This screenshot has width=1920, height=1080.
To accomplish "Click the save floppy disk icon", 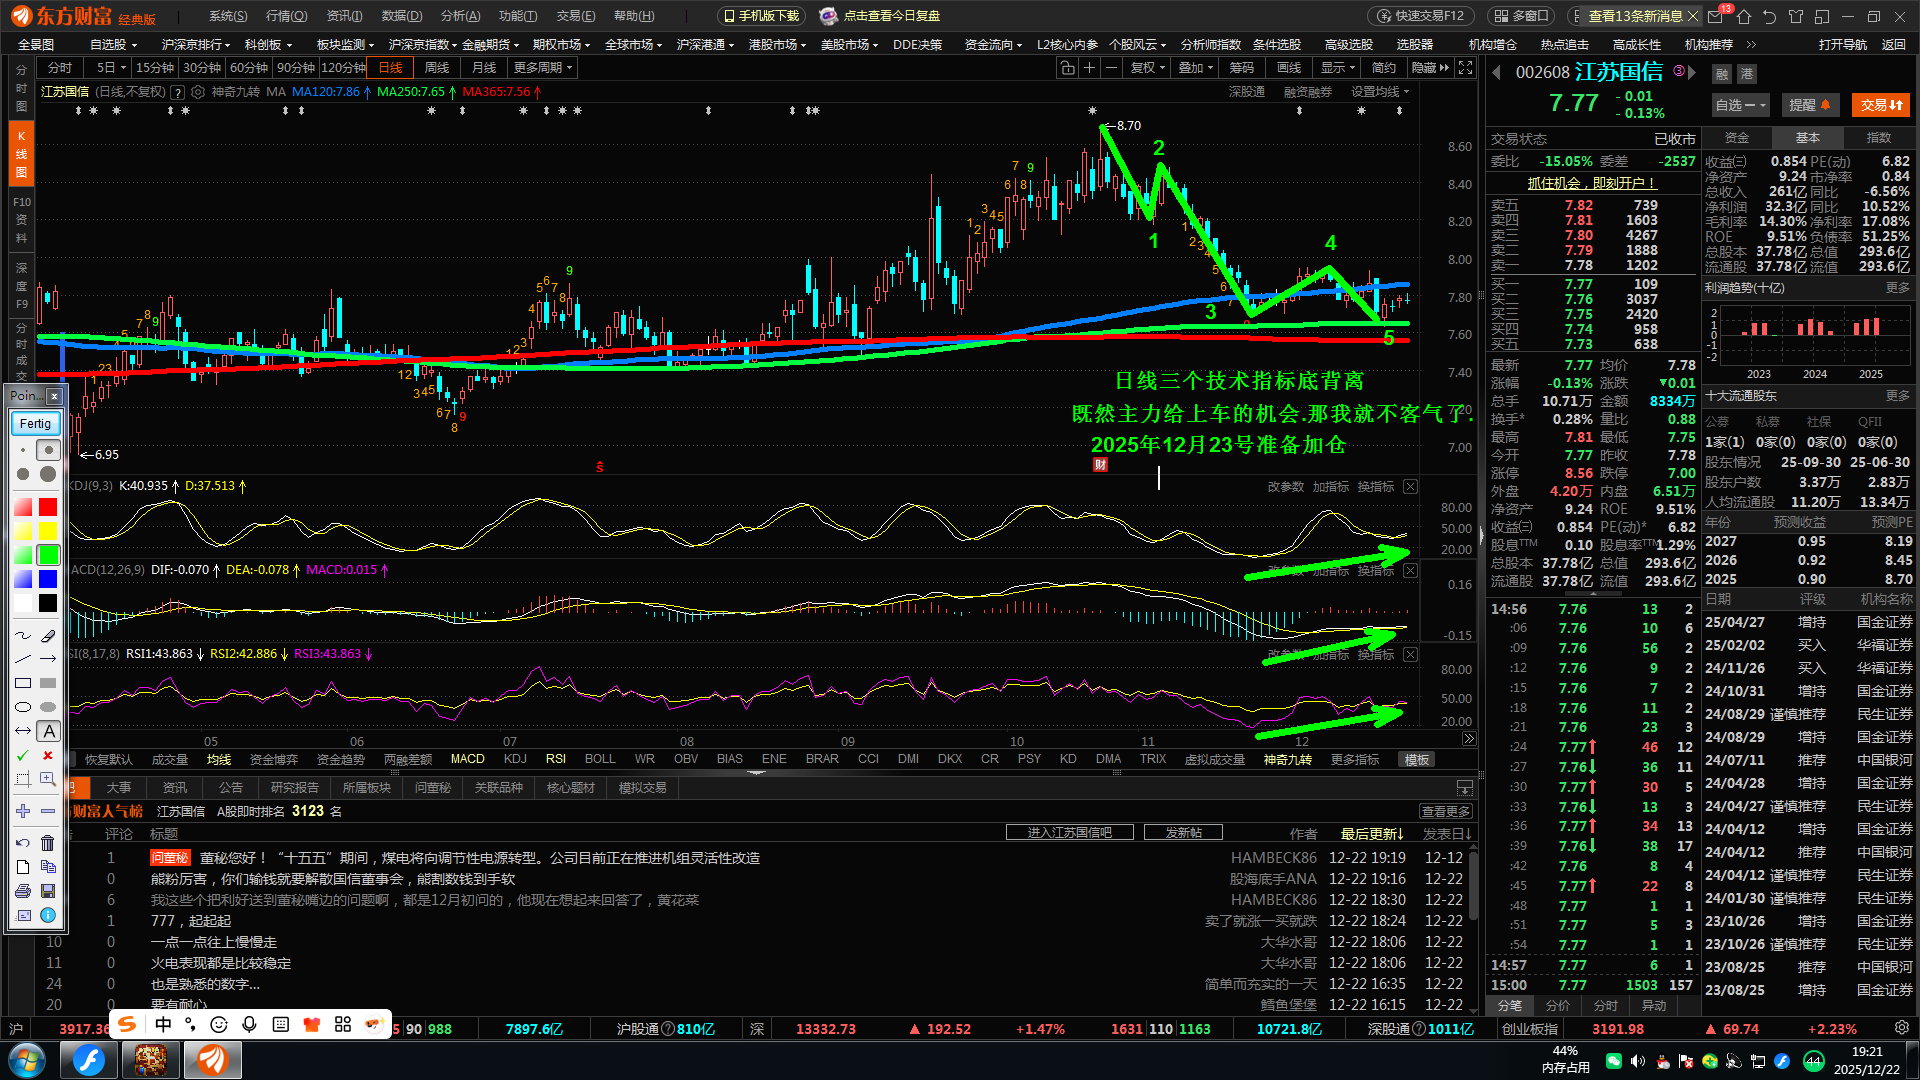I will pyautogui.click(x=48, y=891).
